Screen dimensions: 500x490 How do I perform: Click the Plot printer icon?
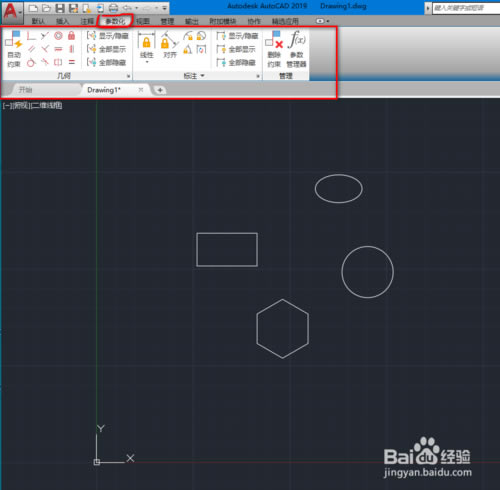114,8
